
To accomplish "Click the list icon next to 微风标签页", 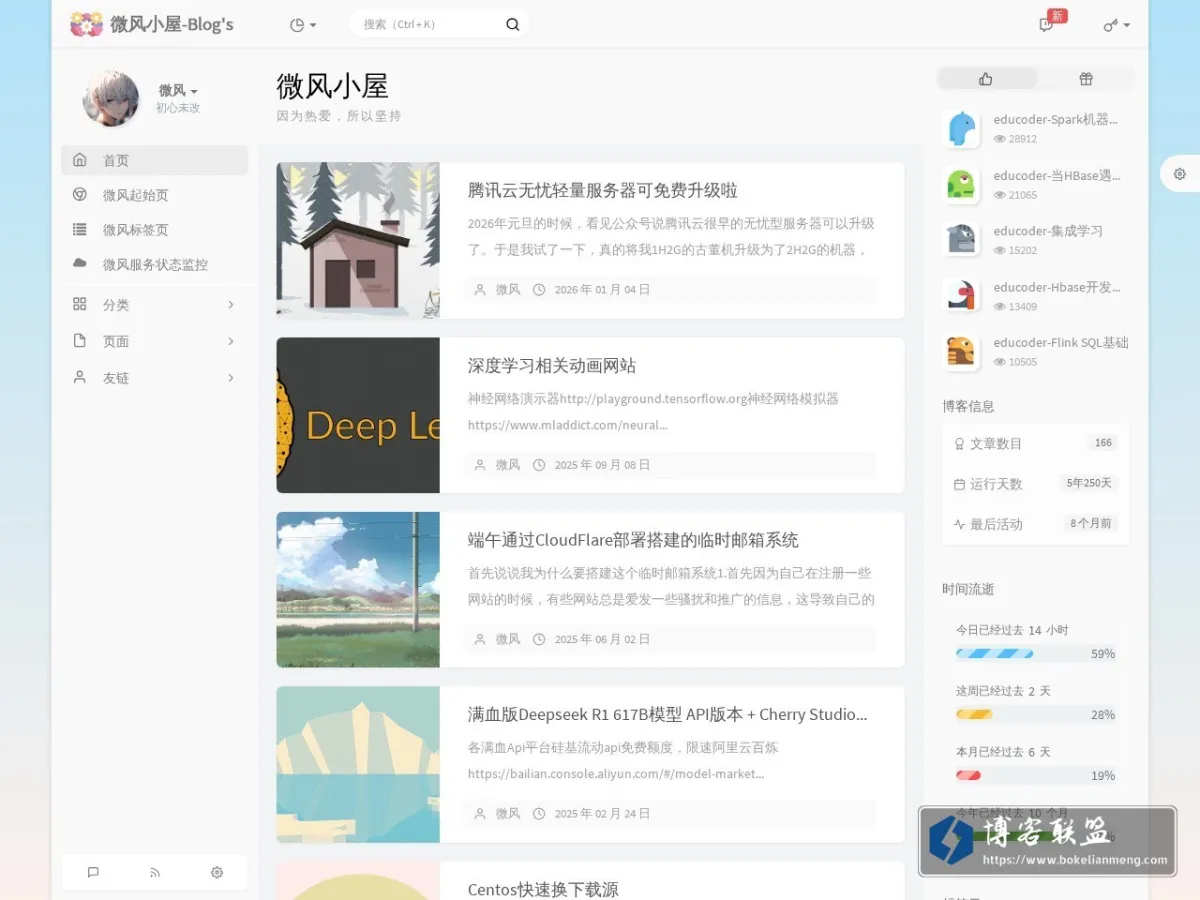I will coord(80,230).
